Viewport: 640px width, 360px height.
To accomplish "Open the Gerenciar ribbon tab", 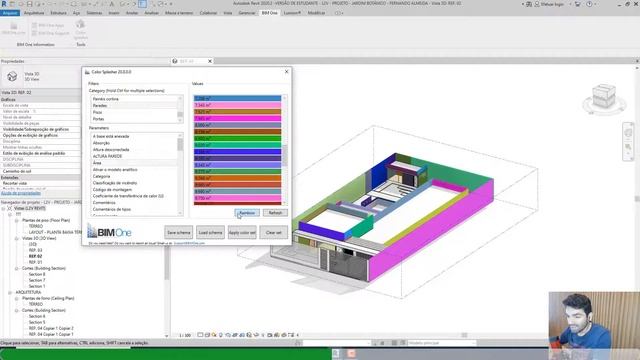I will (x=247, y=13).
